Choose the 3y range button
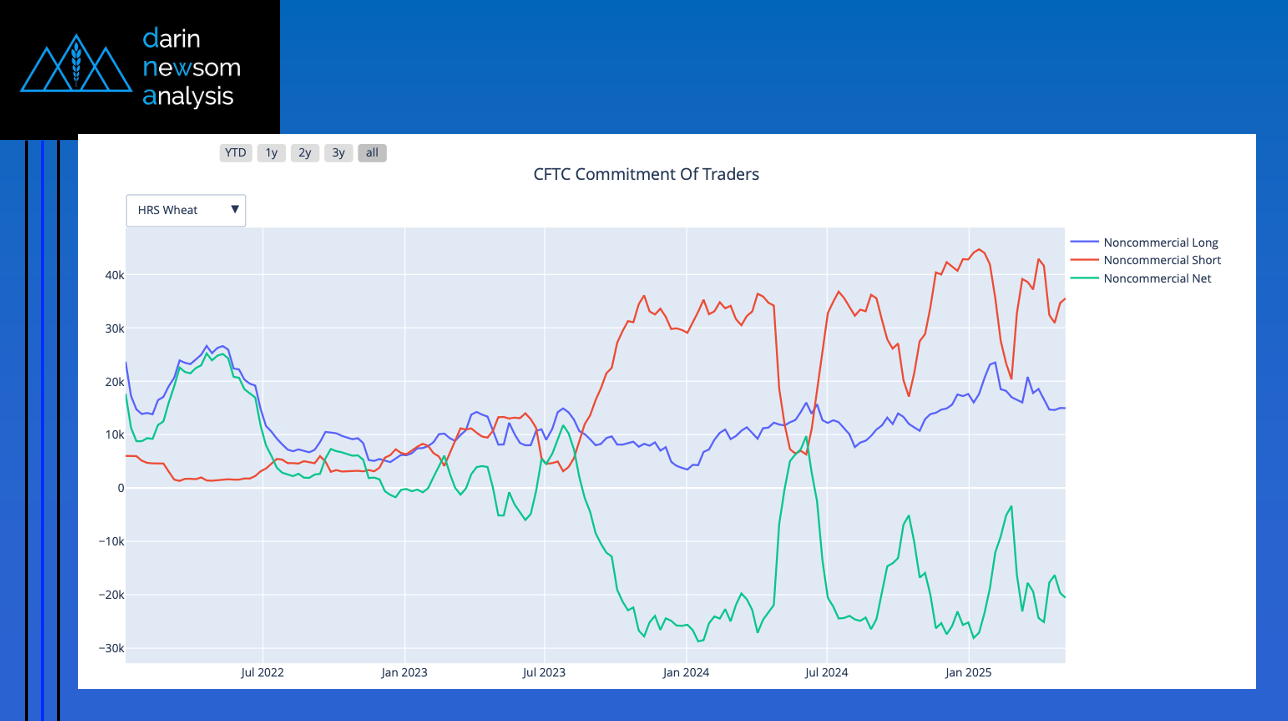The height and width of the screenshot is (721, 1288). point(339,153)
